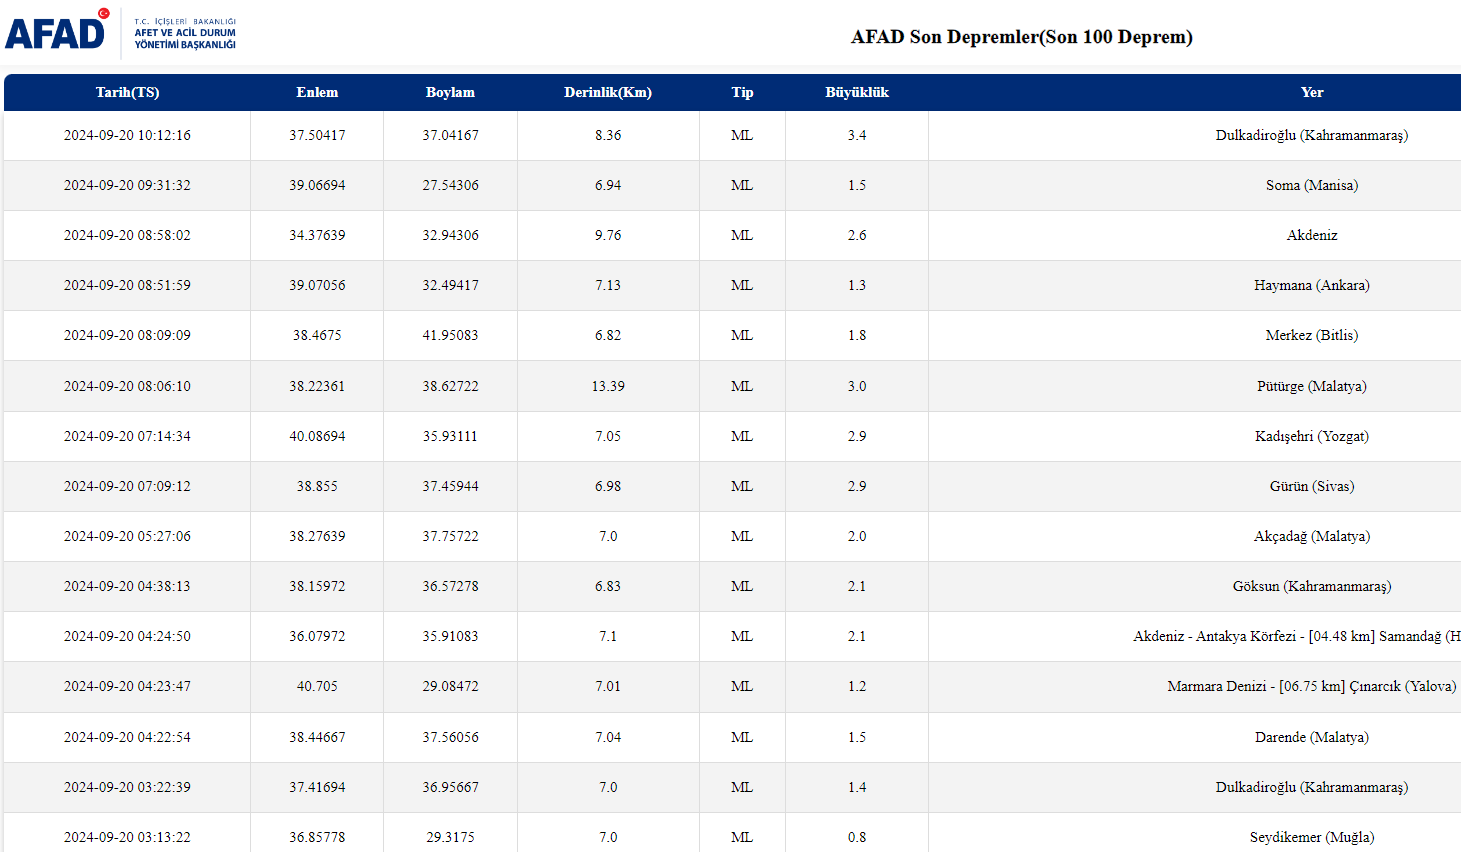Click the Yer column header

coord(1312,92)
